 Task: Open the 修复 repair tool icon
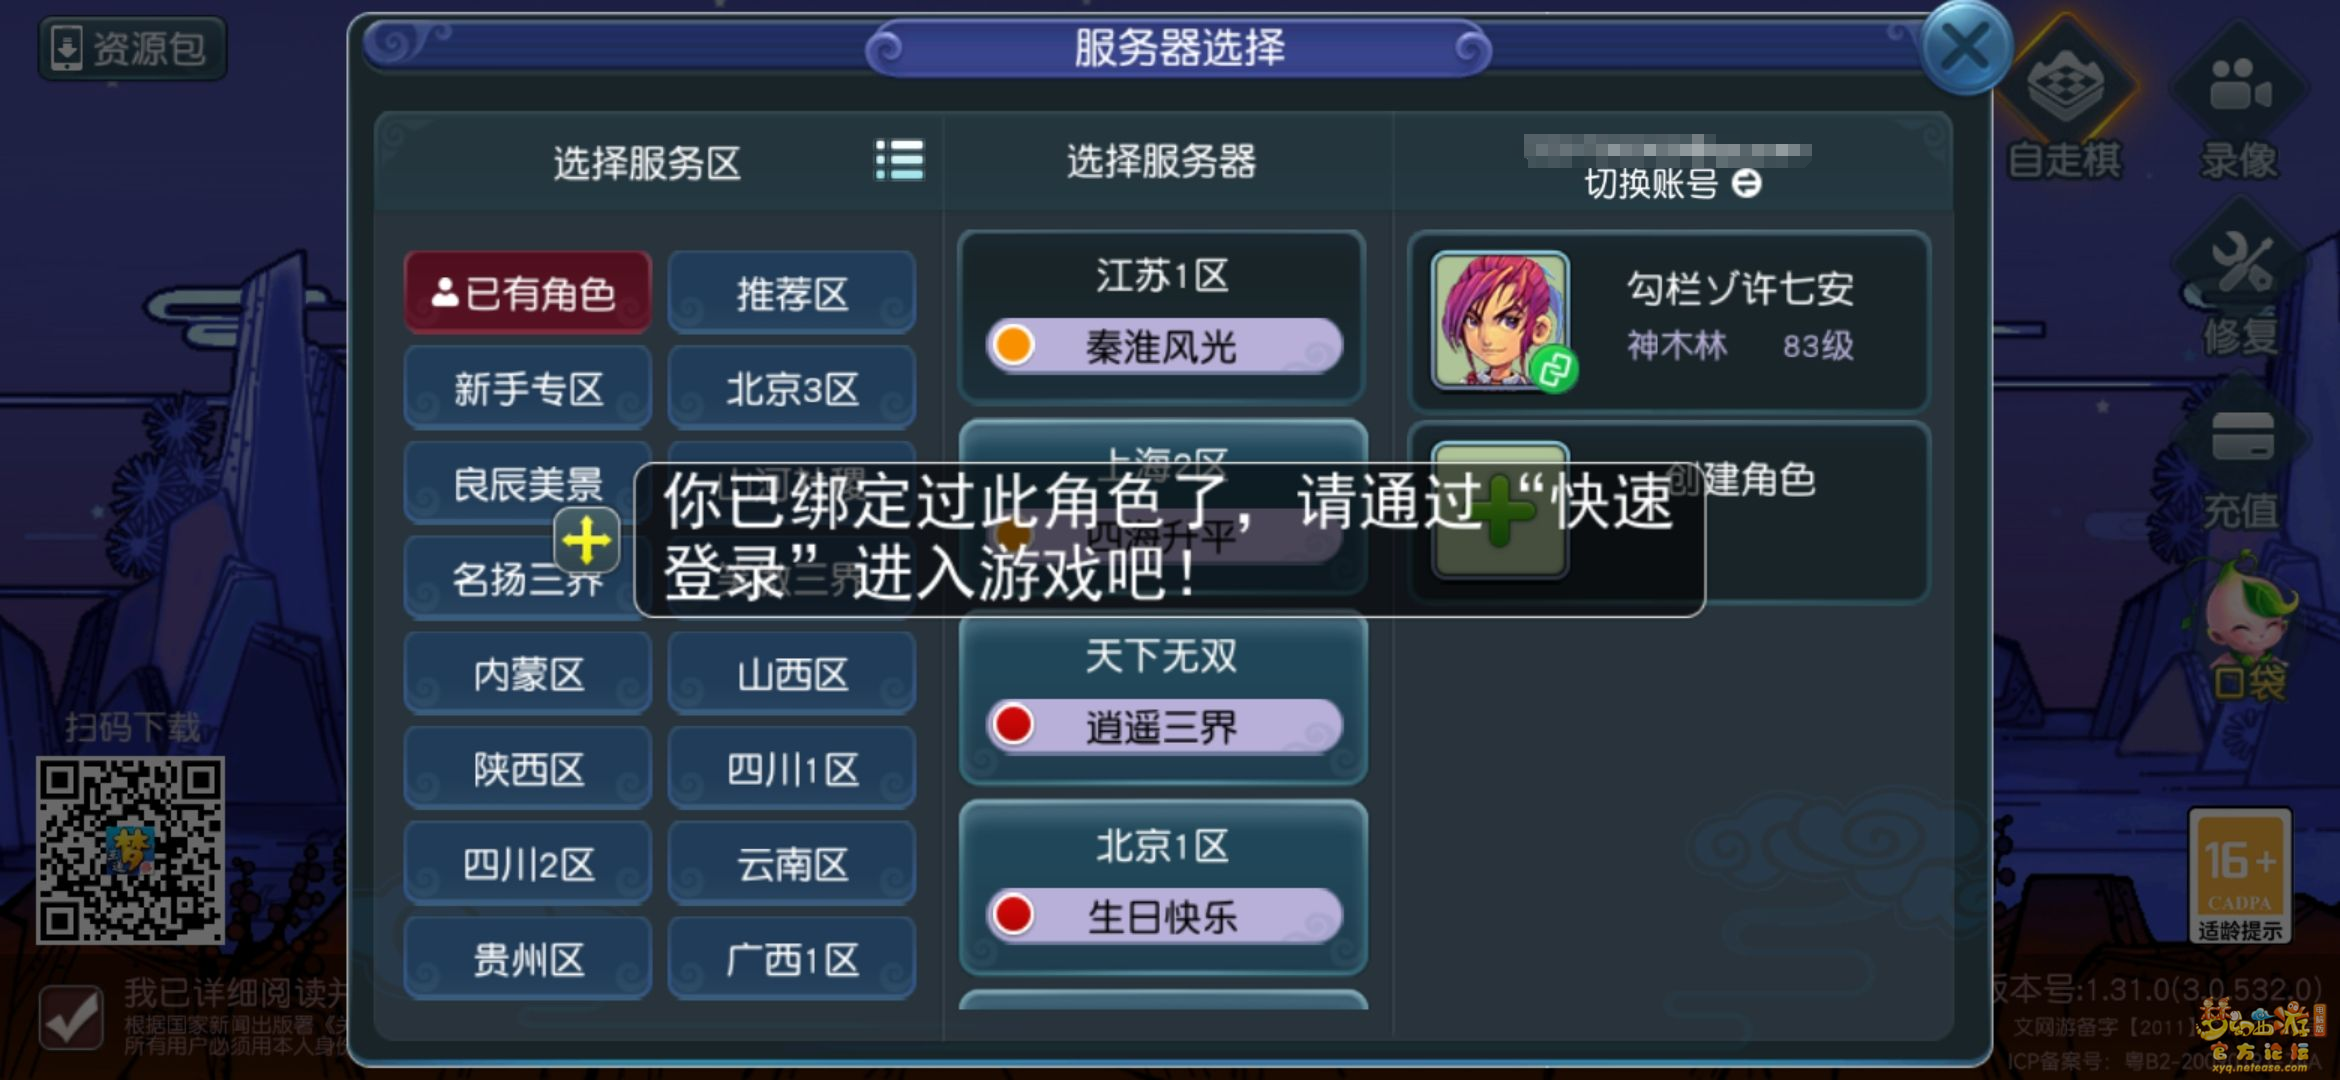(2240, 285)
